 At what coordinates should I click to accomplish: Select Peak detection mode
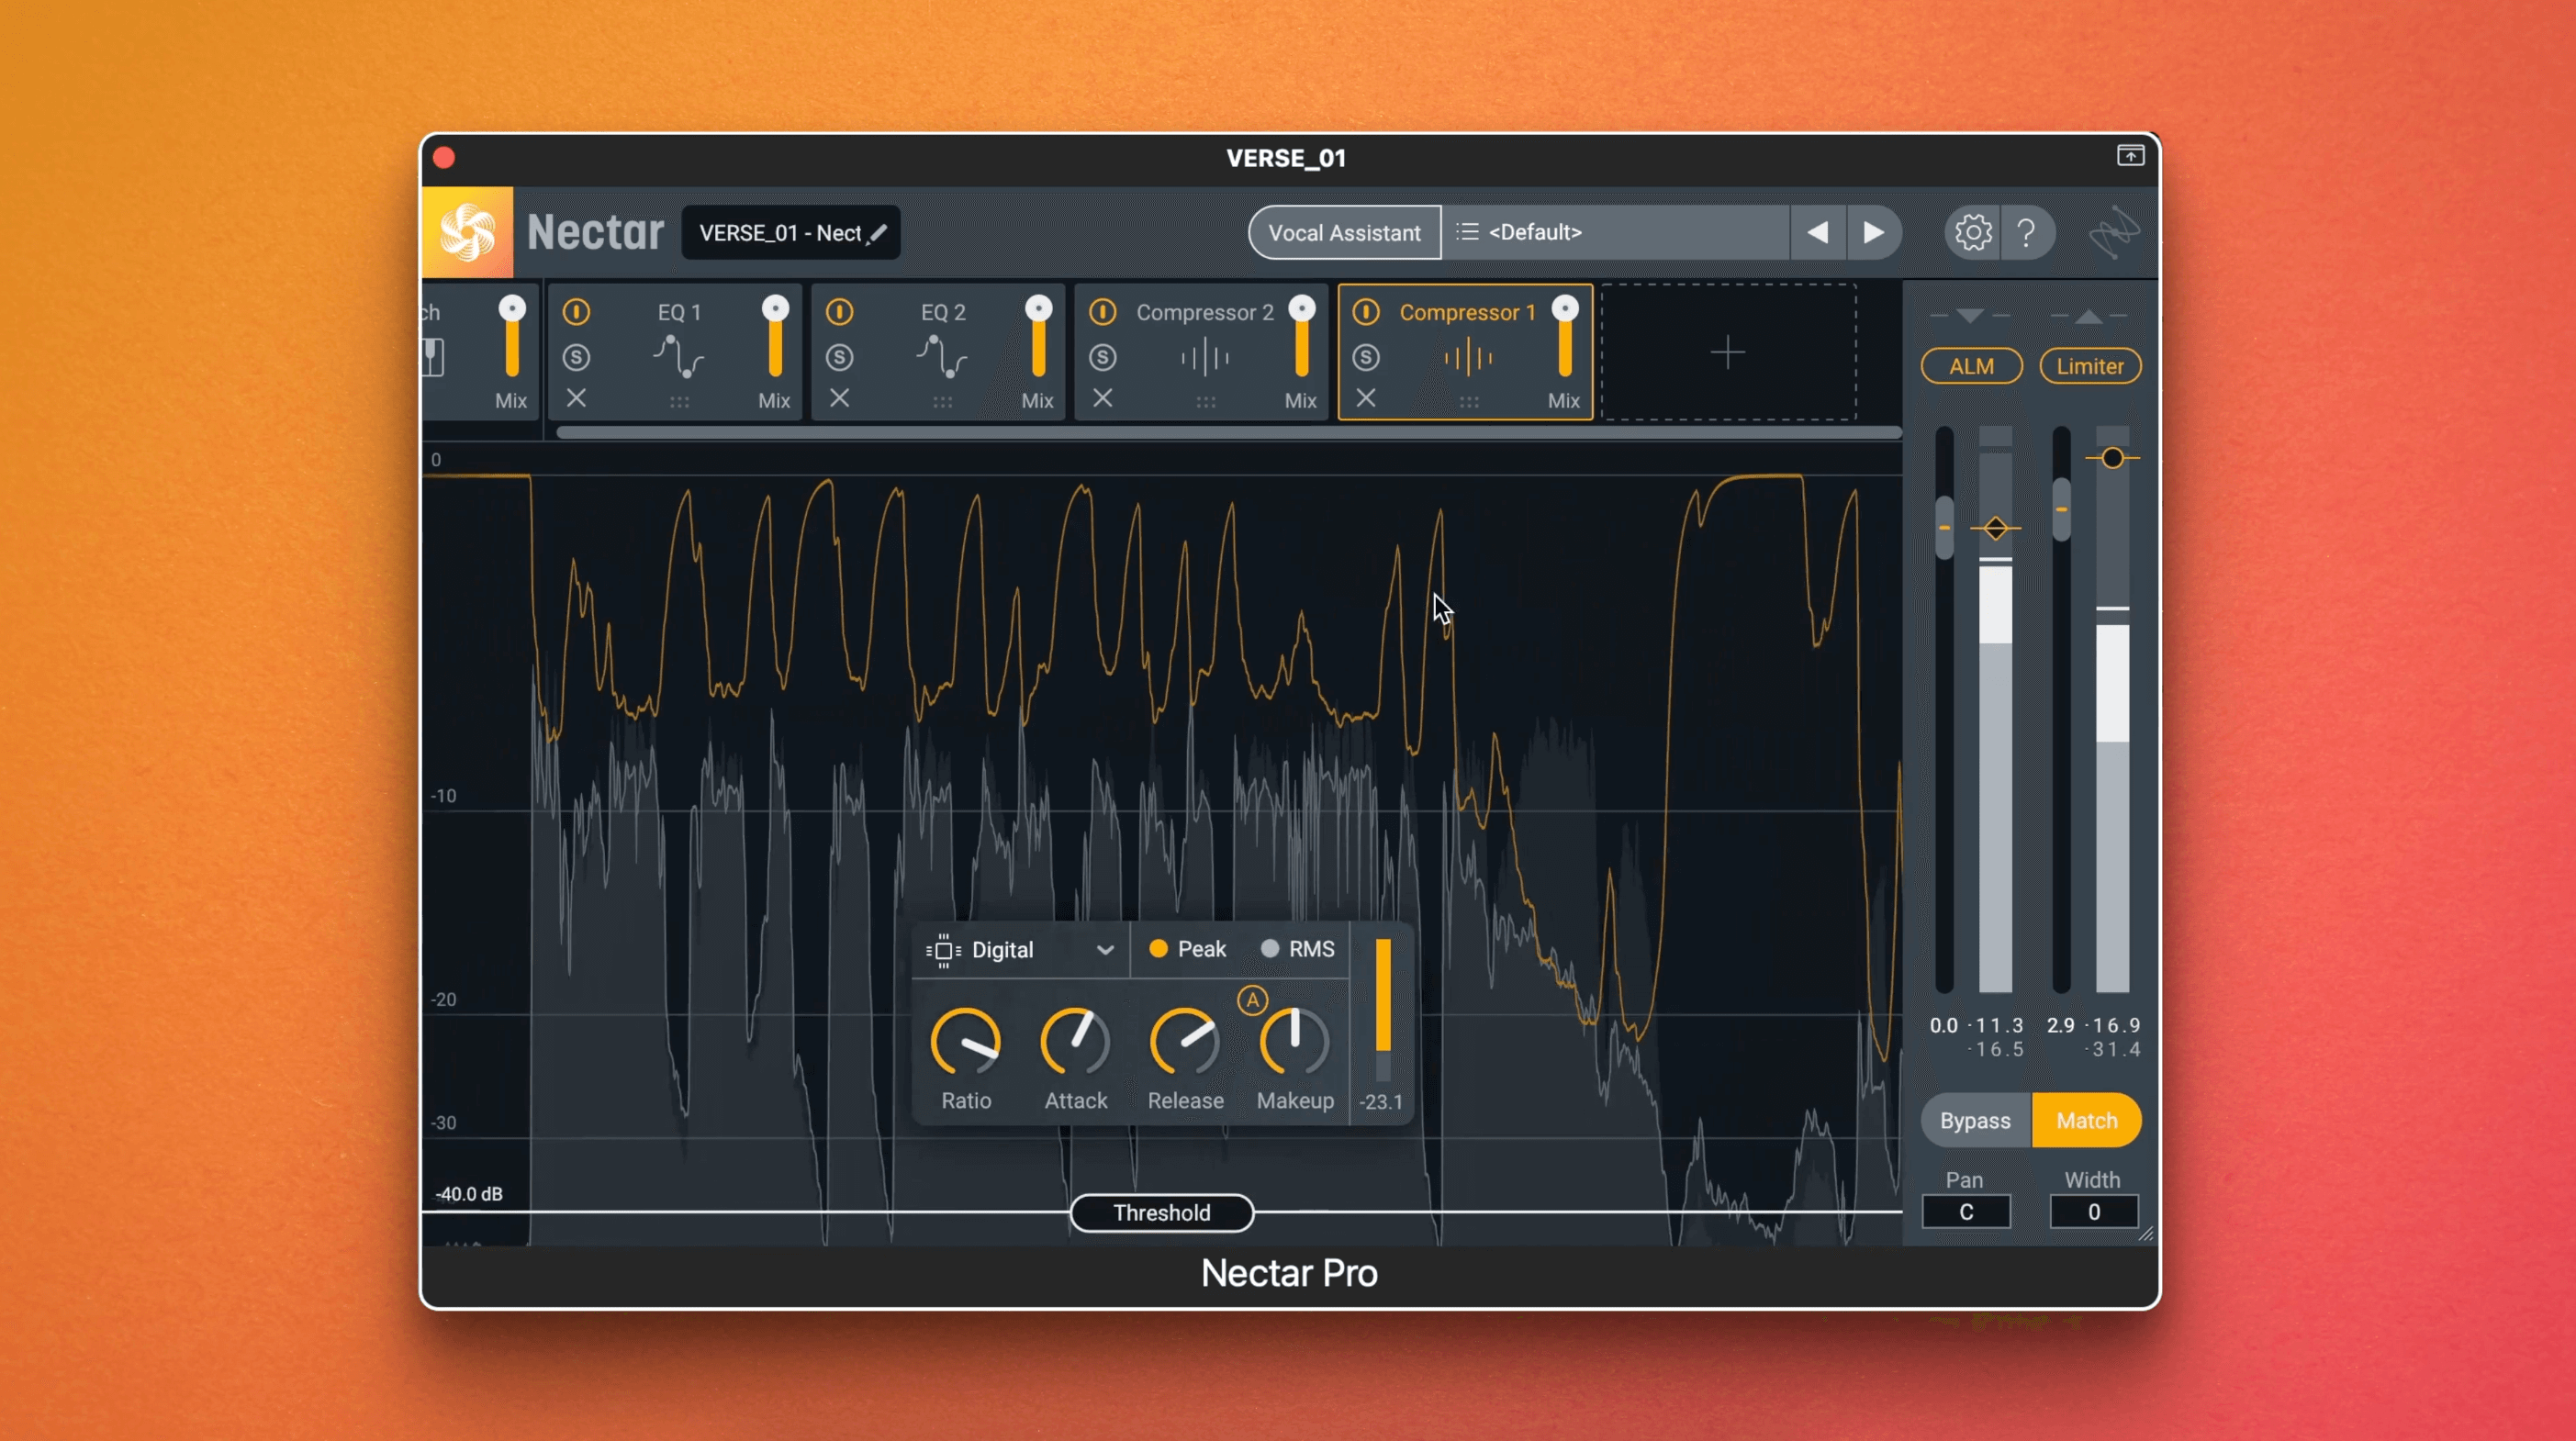1188,949
